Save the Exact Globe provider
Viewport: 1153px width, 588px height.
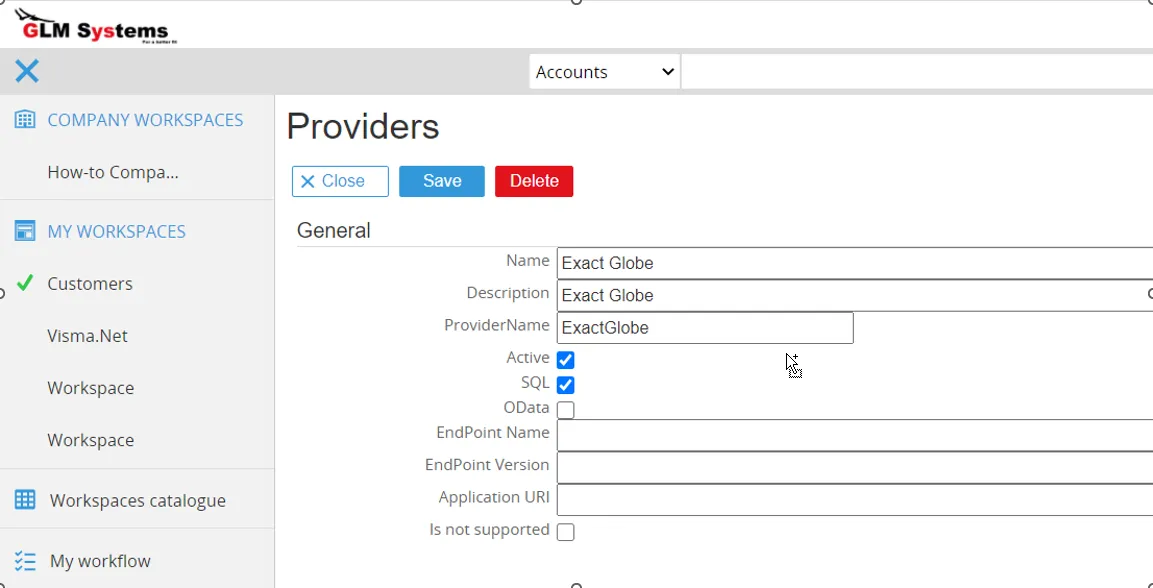click(441, 181)
